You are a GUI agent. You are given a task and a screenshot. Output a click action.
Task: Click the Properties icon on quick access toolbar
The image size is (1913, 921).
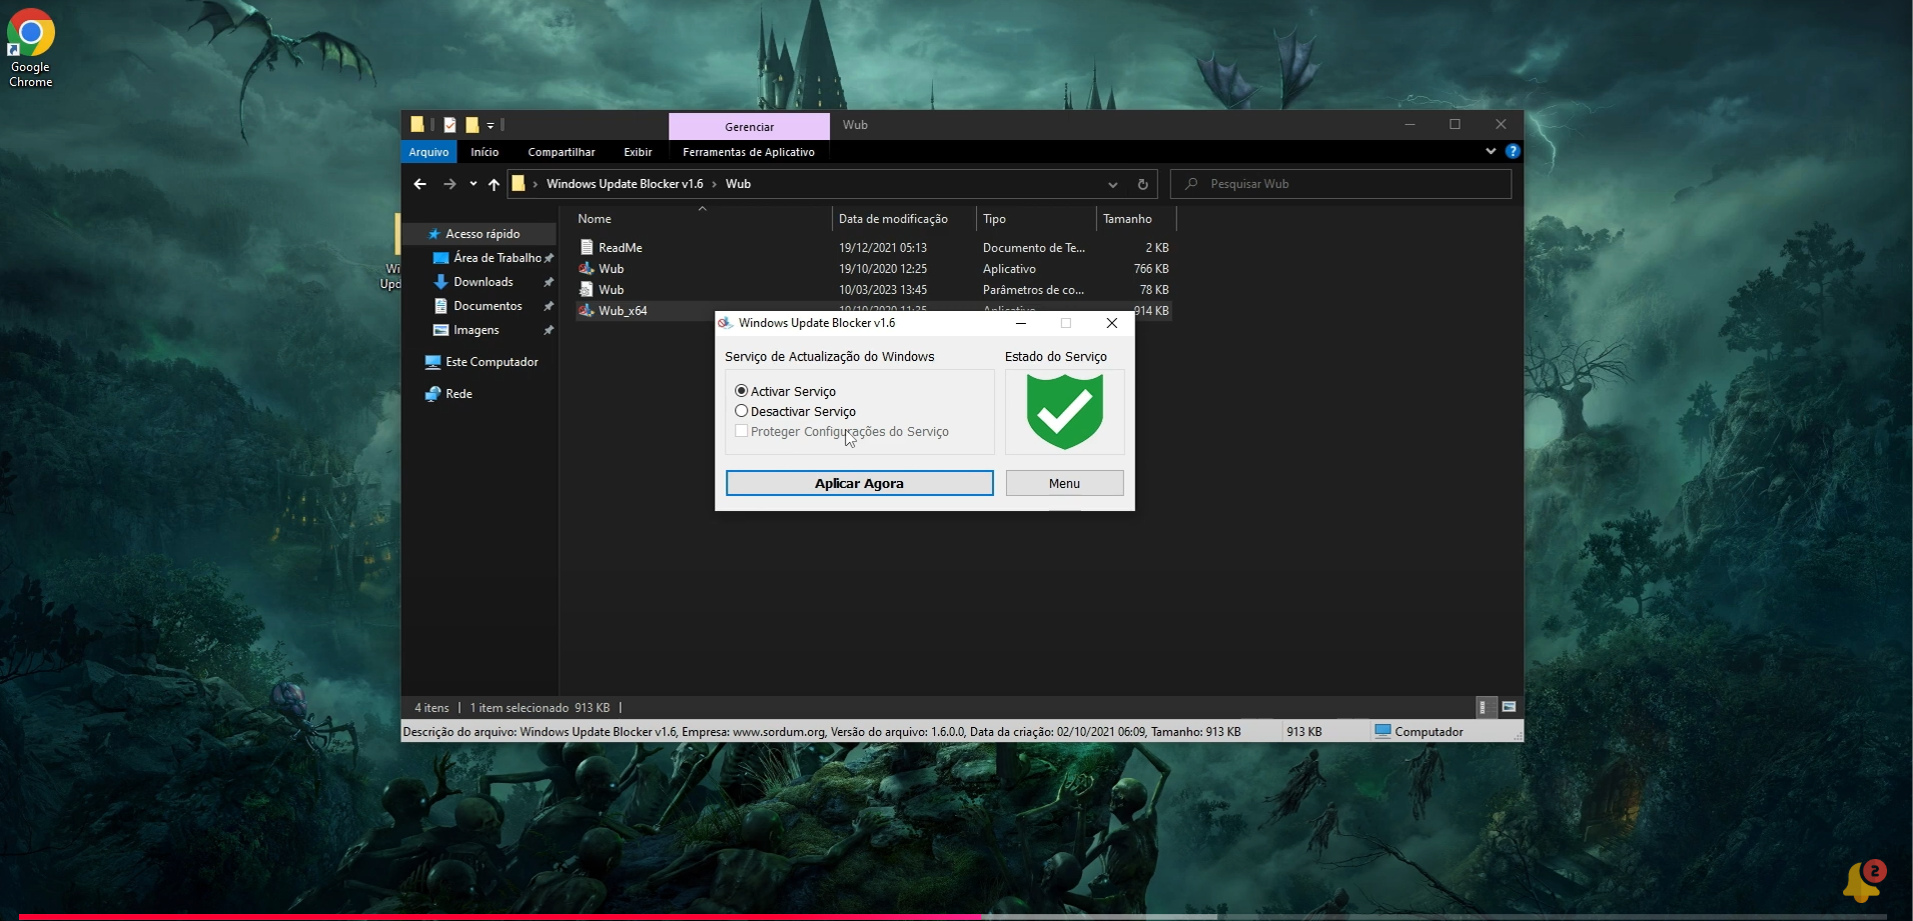[448, 124]
